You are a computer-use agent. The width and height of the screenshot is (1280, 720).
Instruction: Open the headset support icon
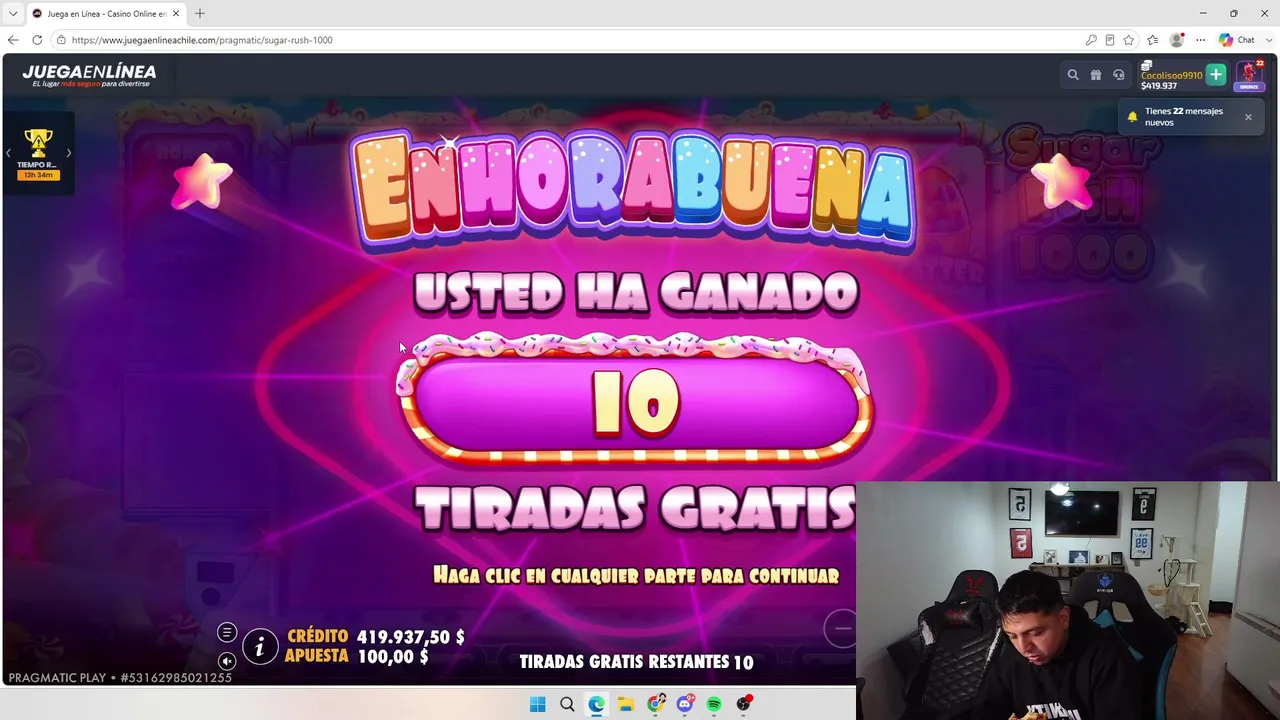tap(1119, 75)
